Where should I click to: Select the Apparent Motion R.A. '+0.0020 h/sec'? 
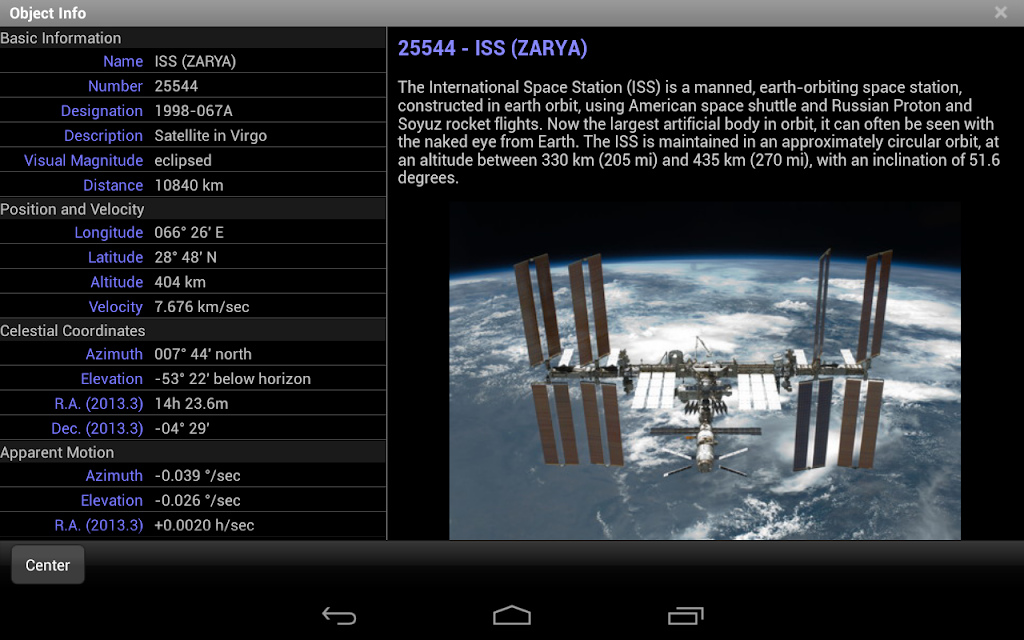(204, 525)
